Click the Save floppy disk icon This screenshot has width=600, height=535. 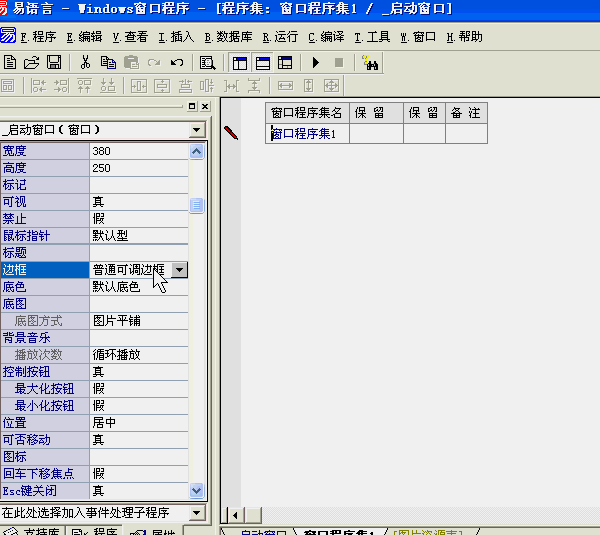(x=54, y=62)
